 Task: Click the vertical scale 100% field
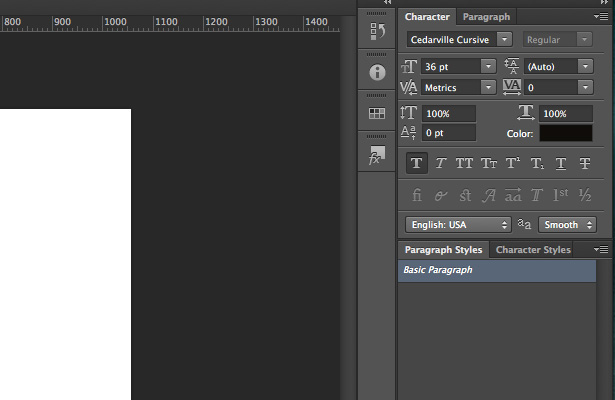(449, 114)
